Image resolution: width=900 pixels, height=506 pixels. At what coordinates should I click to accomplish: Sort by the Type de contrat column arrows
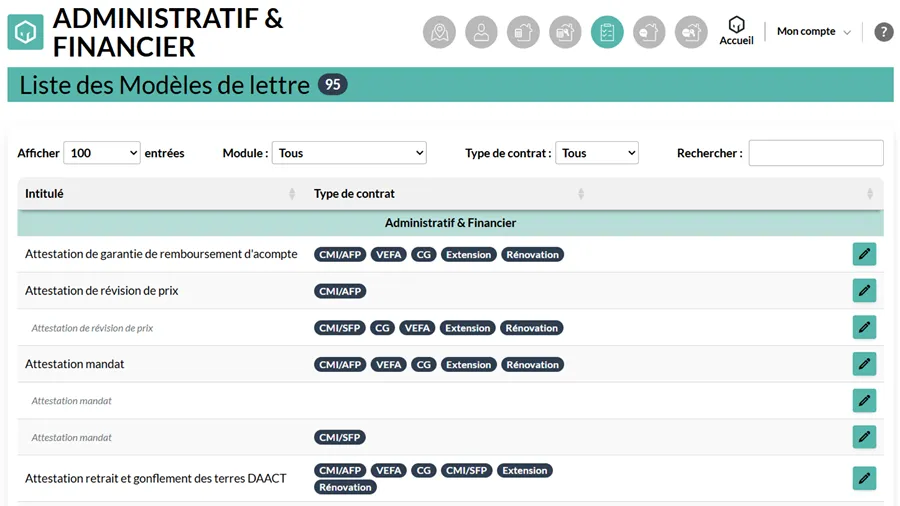tap(581, 194)
